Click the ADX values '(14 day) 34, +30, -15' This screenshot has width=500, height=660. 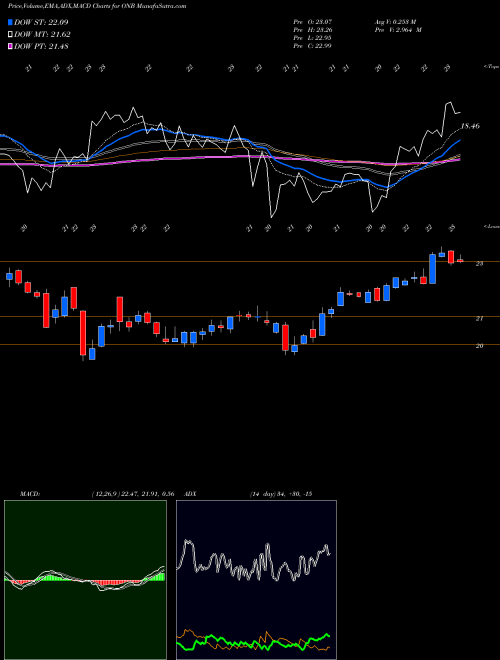(x=281, y=494)
